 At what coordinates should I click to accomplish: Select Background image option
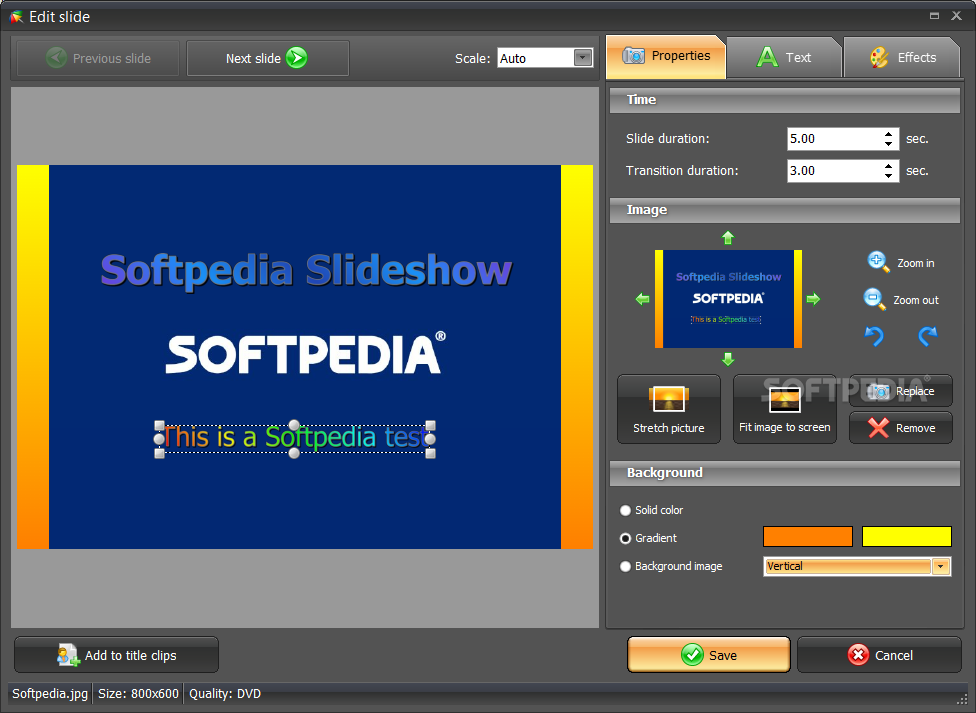coord(626,567)
